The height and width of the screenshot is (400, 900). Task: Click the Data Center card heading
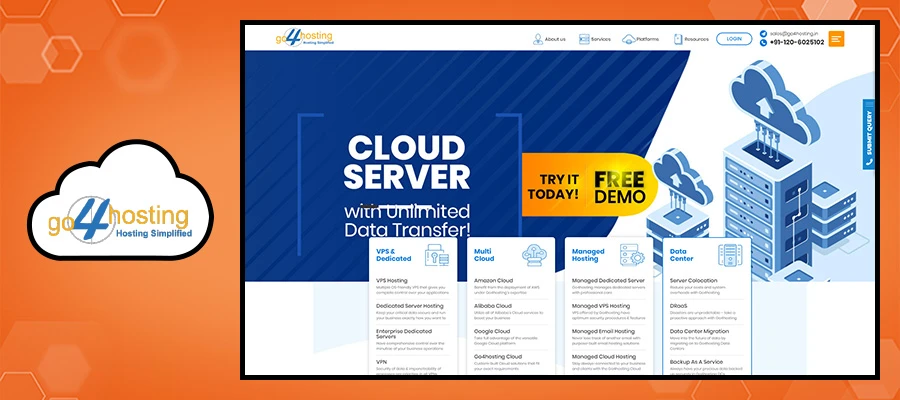pyautogui.click(x=681, y=255)
